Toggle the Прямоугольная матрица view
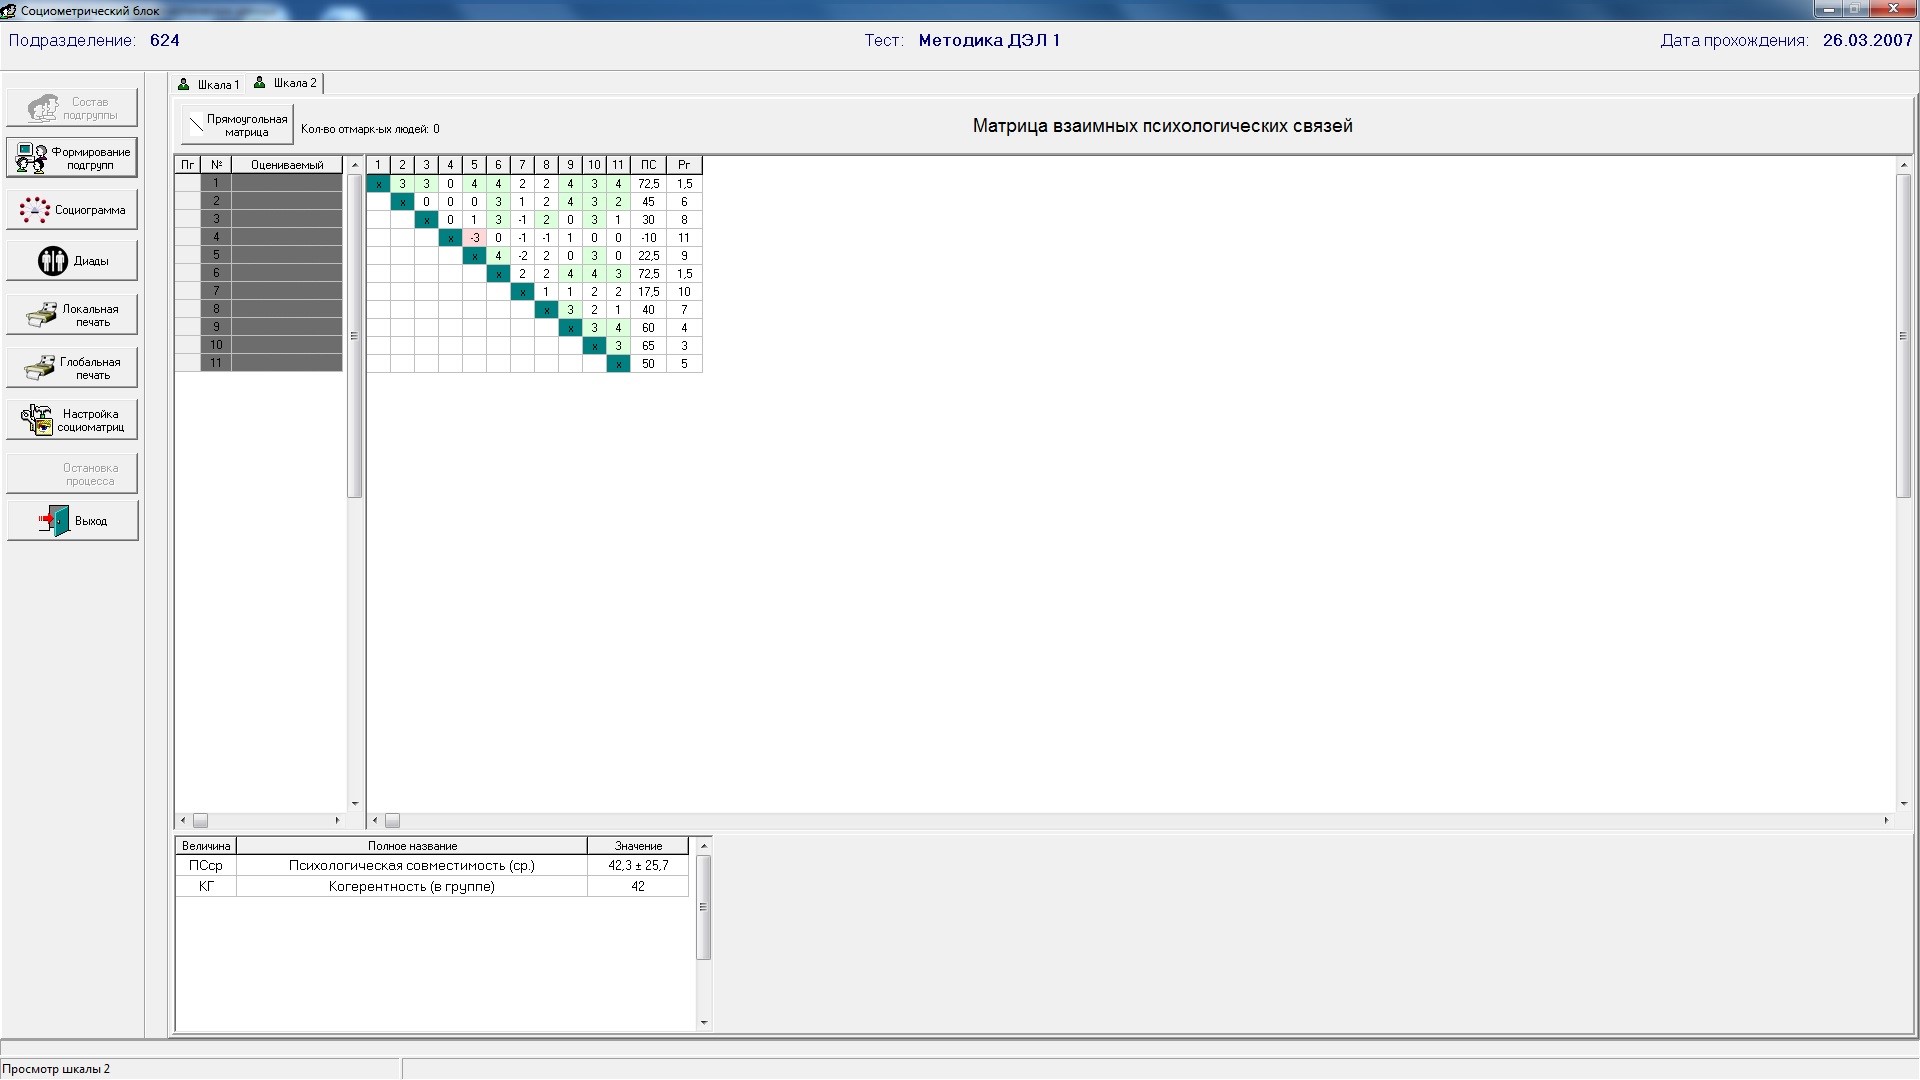The image size is (1920, 1080). [237, 125]
